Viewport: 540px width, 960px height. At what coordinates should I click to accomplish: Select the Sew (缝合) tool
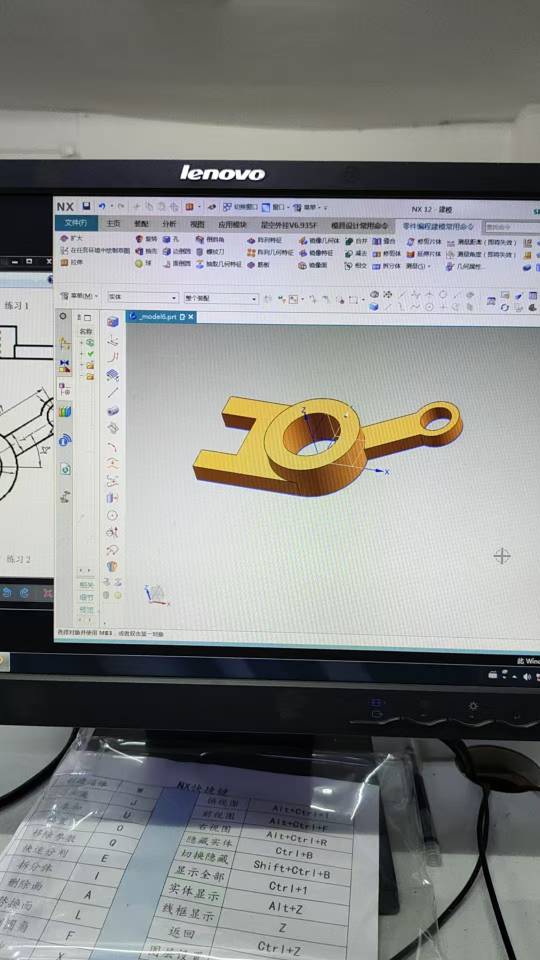pos(385,242)
